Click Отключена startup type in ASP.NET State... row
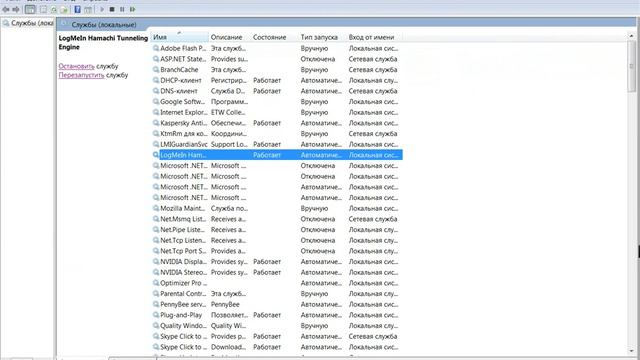The width and height of the screenshot is (640, 360). point(318,59)
